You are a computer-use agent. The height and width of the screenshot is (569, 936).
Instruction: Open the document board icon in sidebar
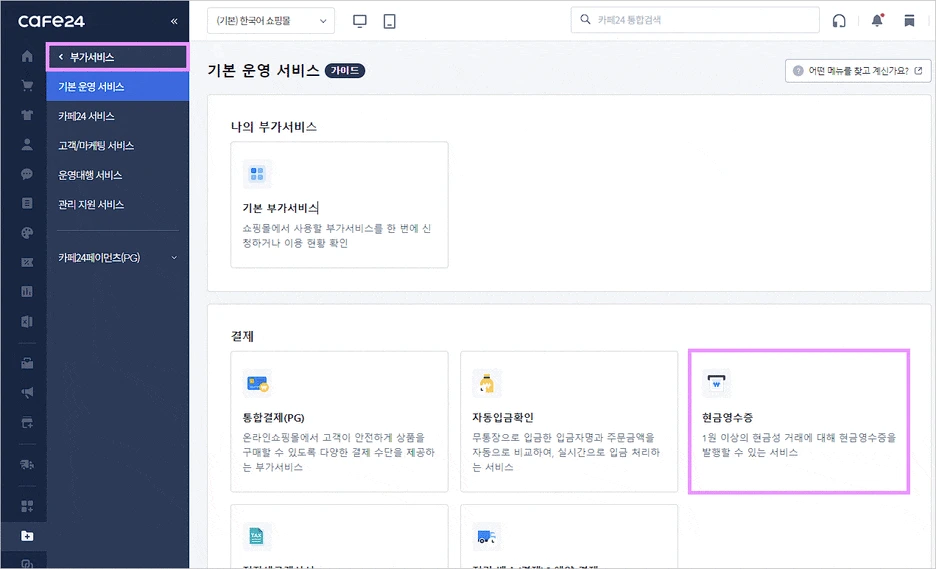(27, 203)
